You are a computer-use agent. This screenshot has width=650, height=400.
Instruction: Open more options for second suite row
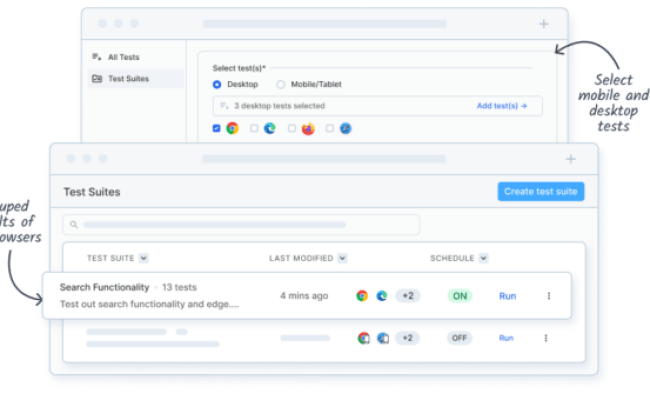[x=546, y=338]
